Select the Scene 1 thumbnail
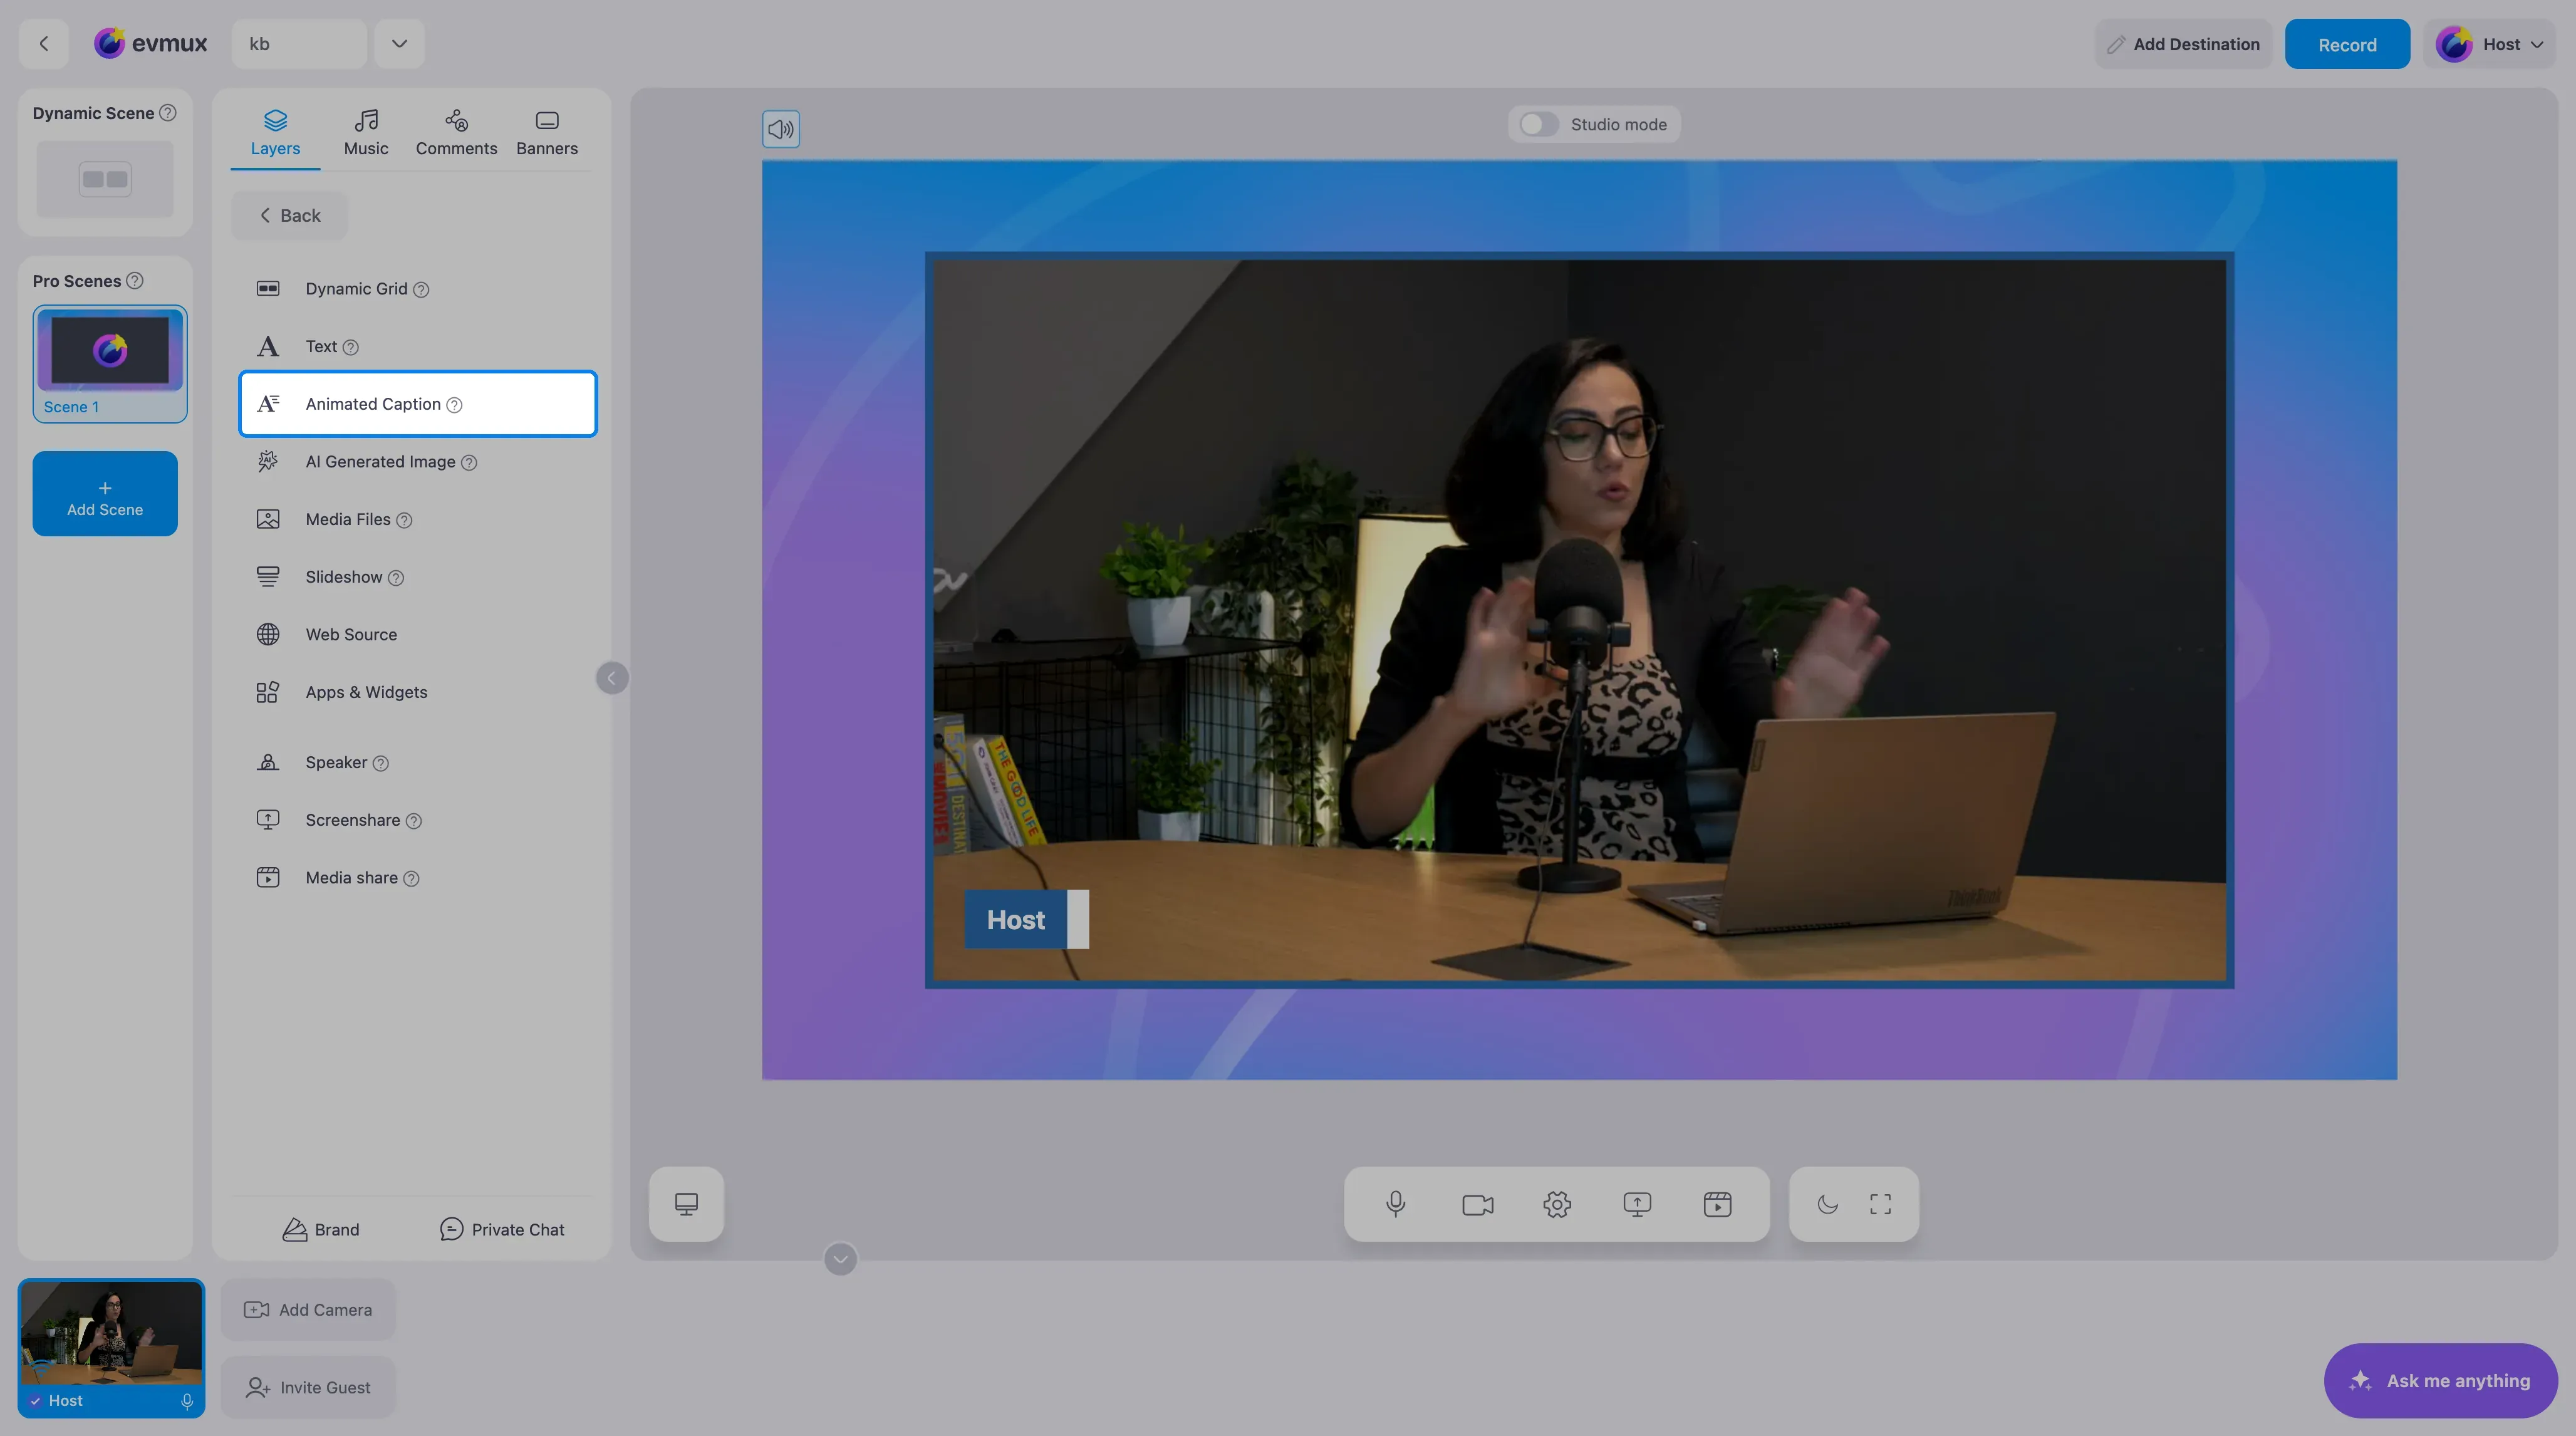 (x=110, y=364)
